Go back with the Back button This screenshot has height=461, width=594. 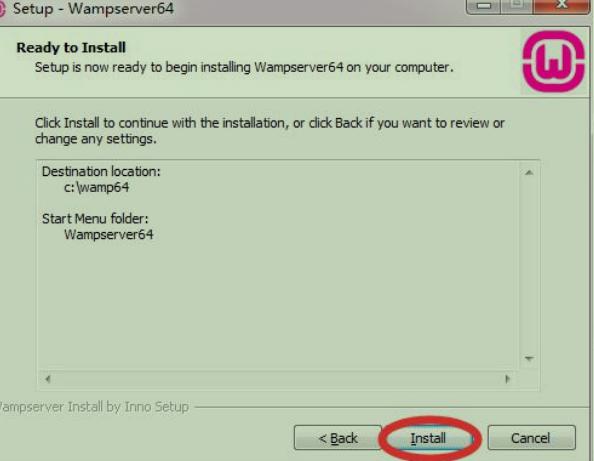pyautogui.click(x=338, y=438)
